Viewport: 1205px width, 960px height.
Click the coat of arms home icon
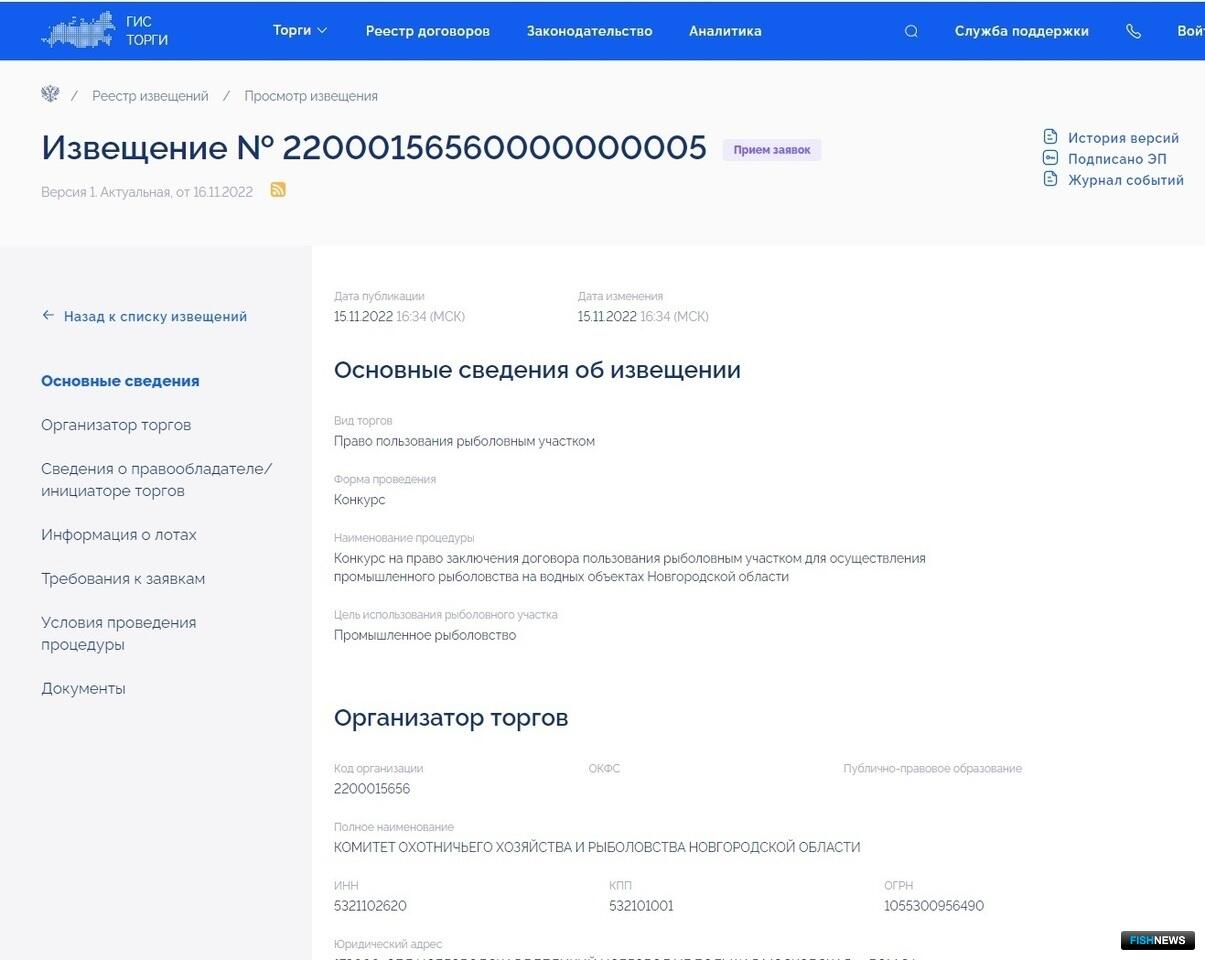point(50,95)
